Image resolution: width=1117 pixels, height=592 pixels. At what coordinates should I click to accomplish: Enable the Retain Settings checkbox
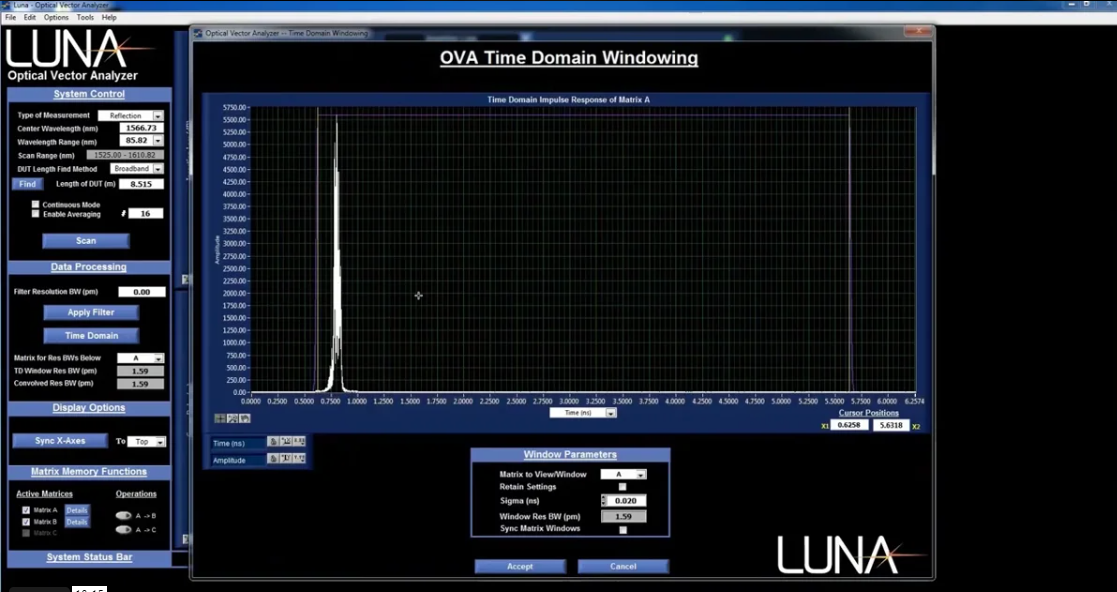623,487
